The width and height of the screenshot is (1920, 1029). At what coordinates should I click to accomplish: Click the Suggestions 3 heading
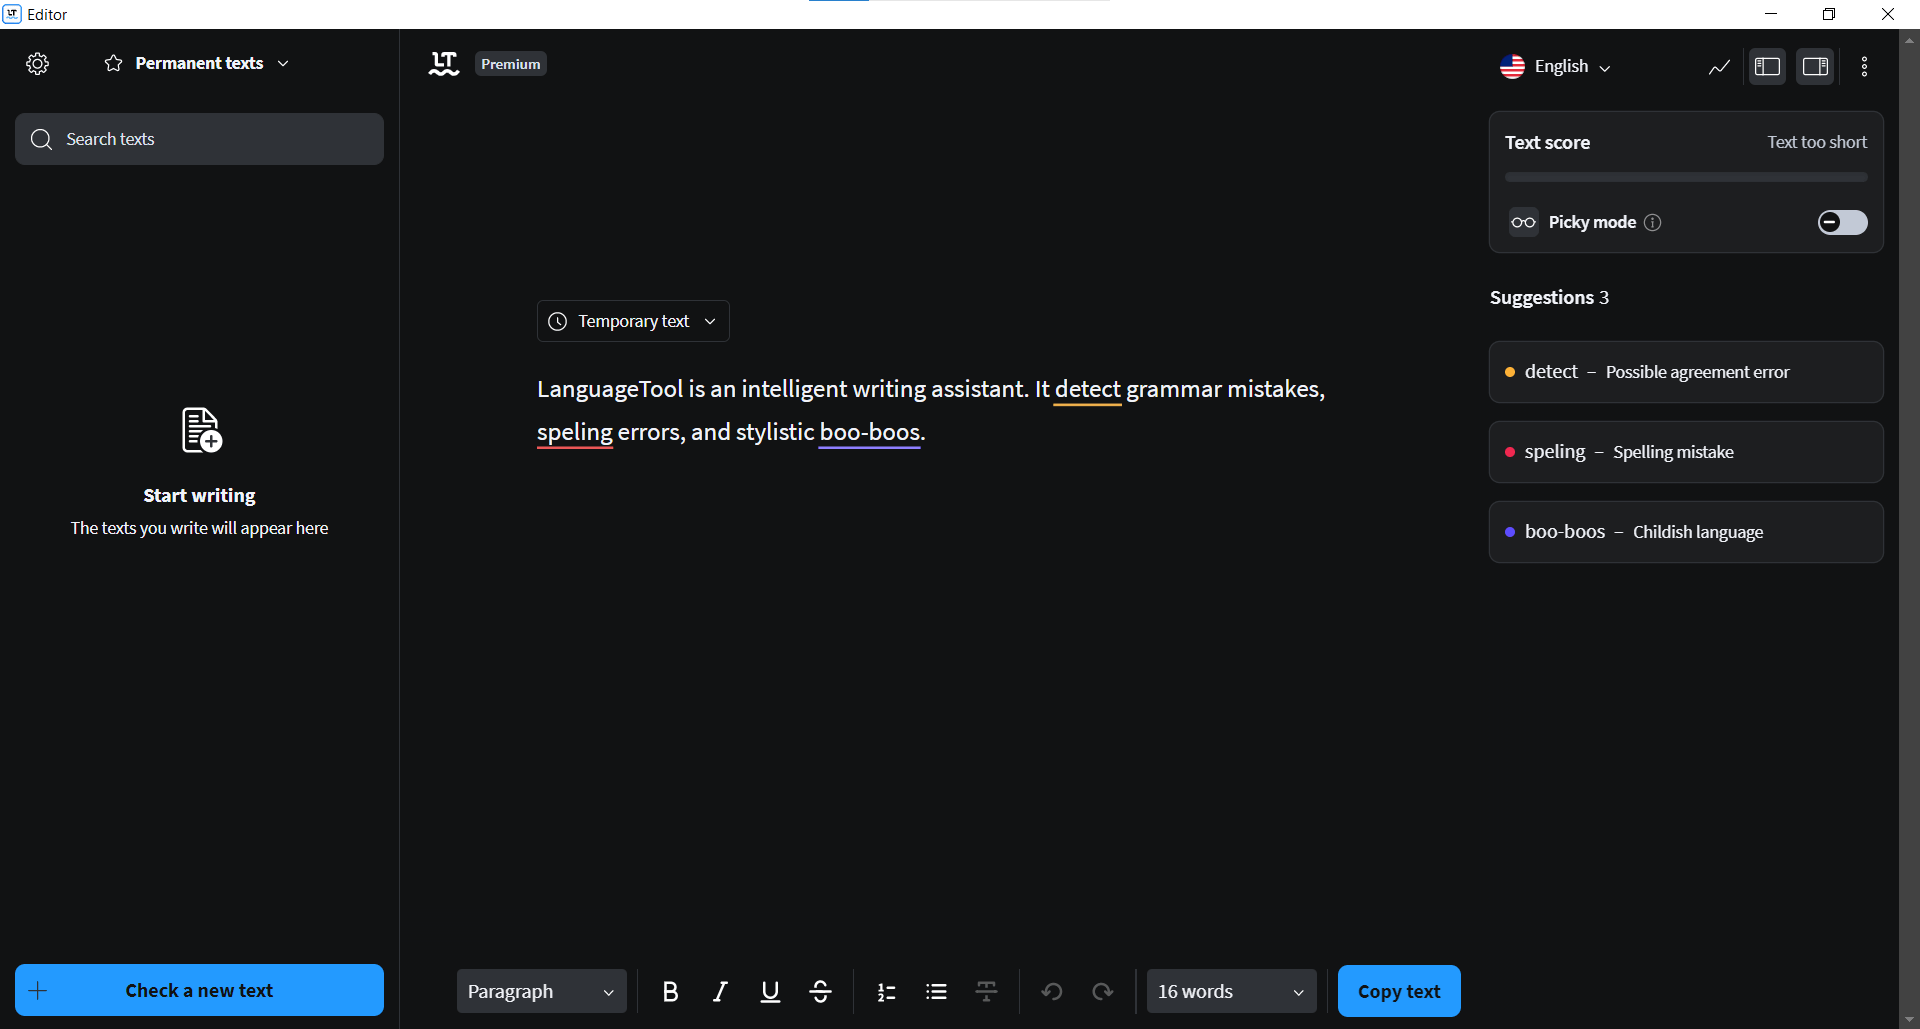[x=1549, y=297]
